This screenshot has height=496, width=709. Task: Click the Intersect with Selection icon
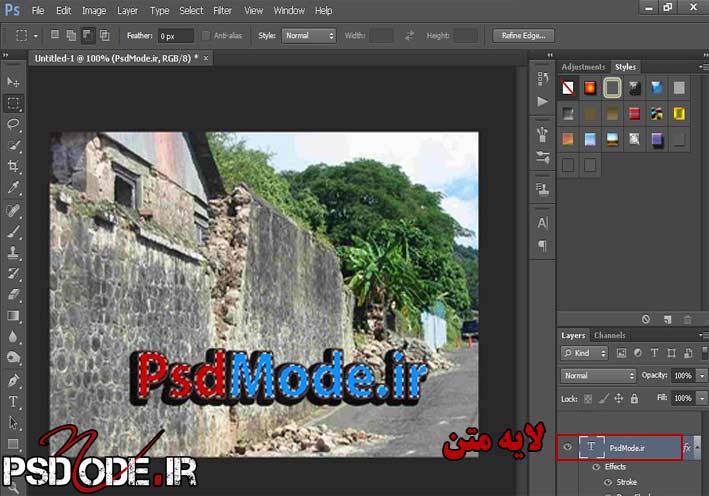click(x=104, y=35)
